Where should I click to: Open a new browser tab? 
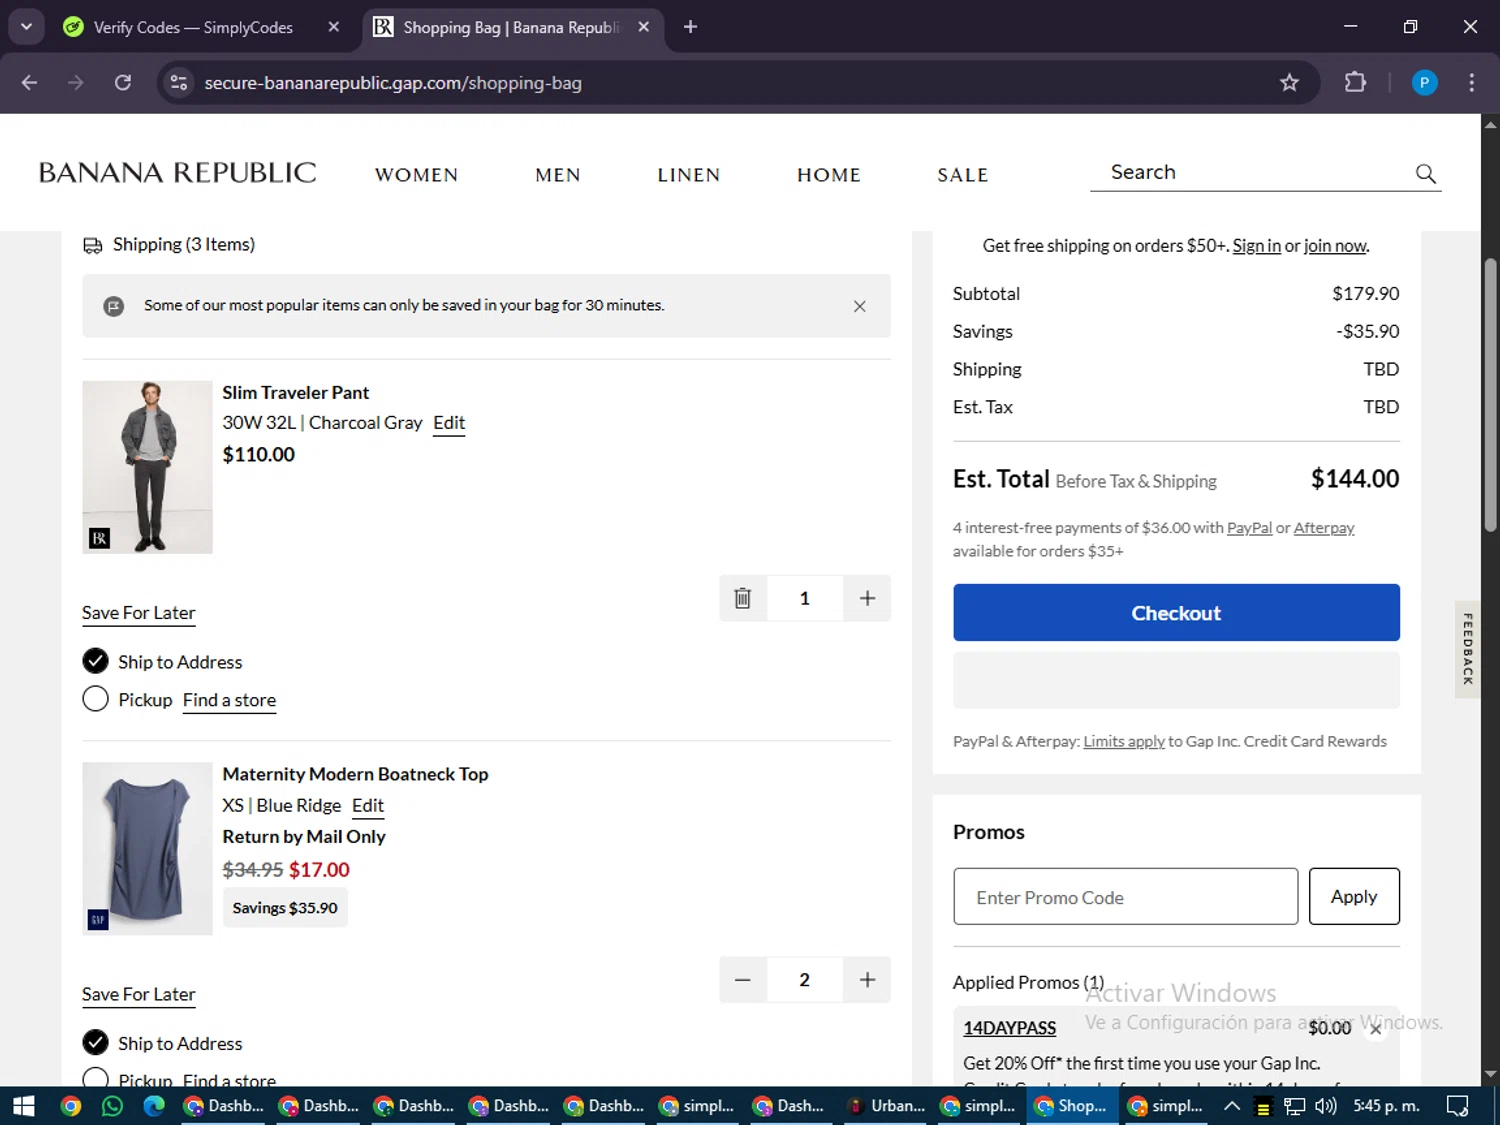pyautogui.click(x=690, y=27)
